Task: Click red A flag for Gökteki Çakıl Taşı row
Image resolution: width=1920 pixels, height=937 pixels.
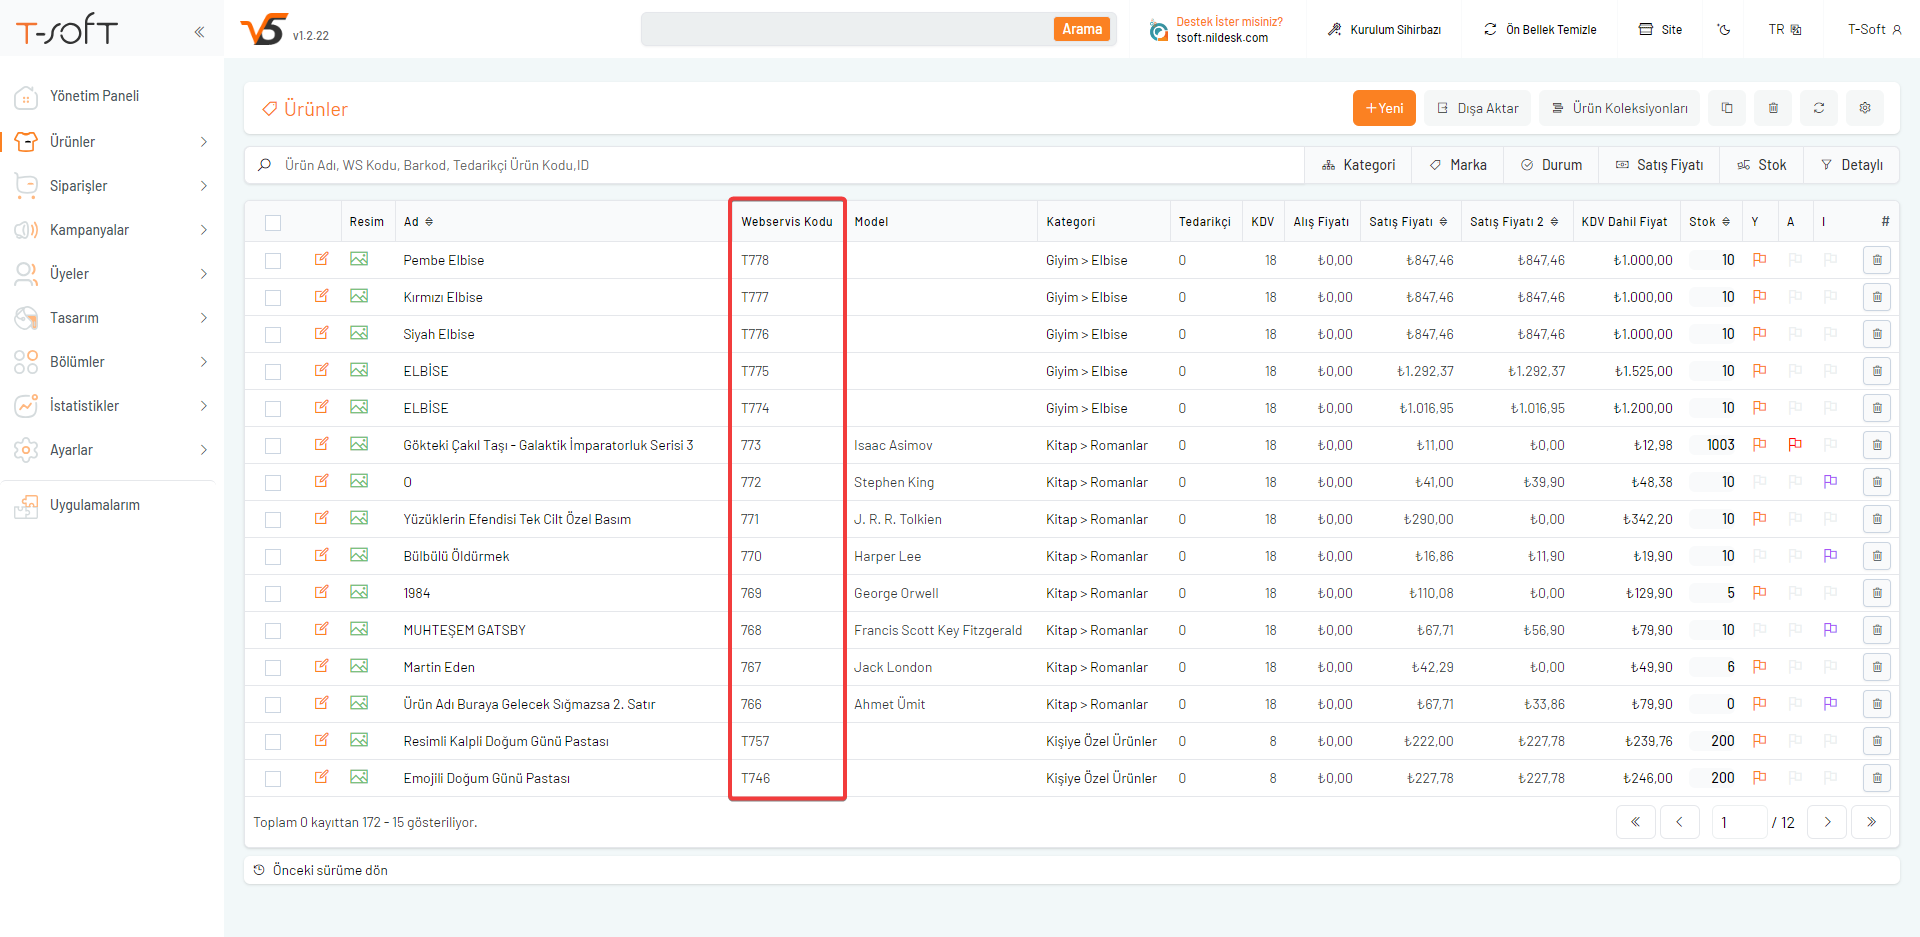Action: point(1795,445)
